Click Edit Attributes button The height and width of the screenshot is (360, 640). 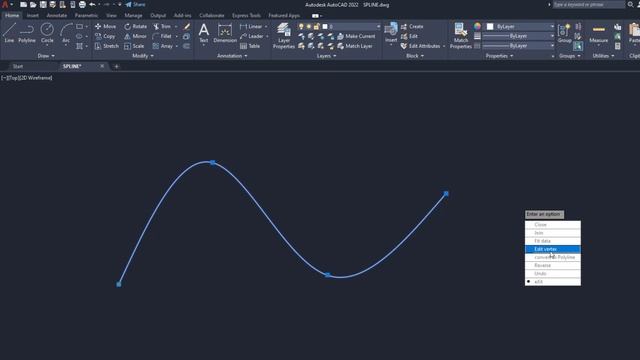pyautogui.click(x=421, y=46)
